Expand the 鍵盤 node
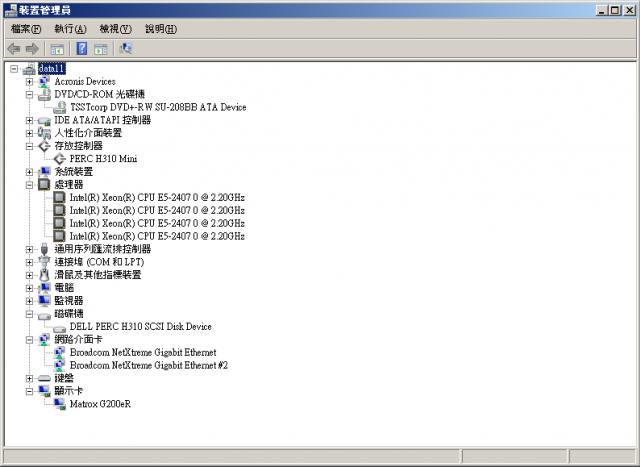 (x=29, y=378)
